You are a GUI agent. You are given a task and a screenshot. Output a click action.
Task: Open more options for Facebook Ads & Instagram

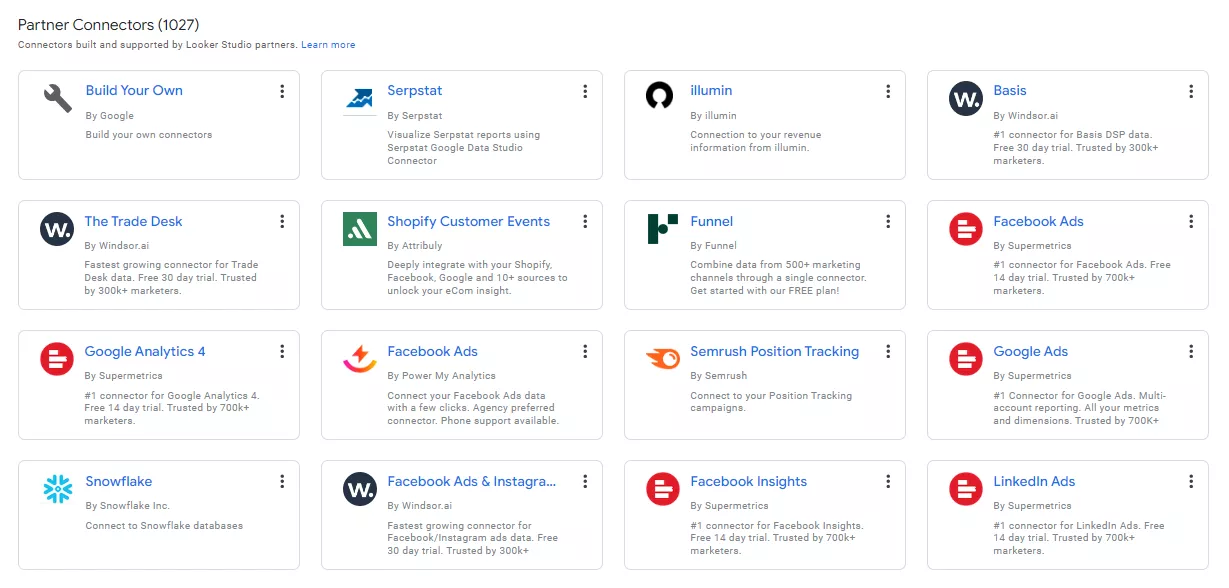[x=585, y=481]
